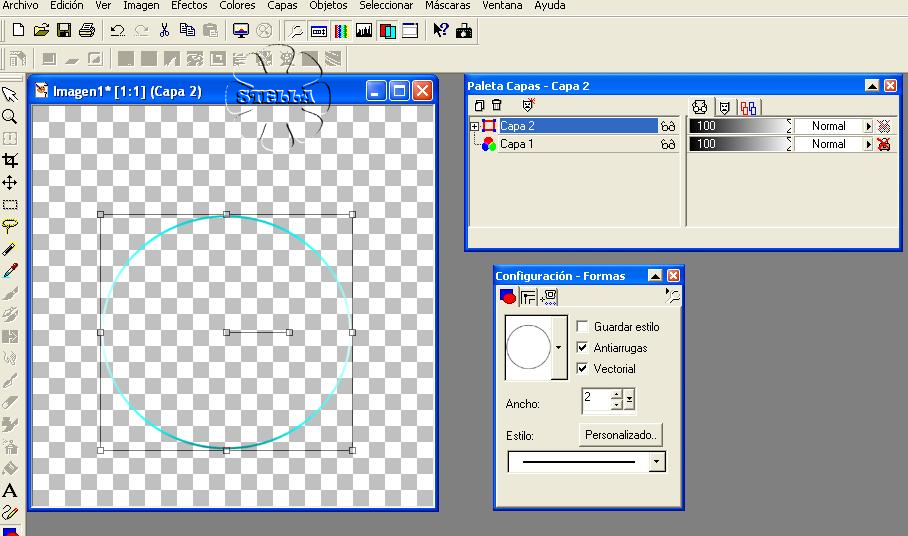Screen dimensions: 908x536
Task: Open the line style dropdown arrow
Action: pos(657,462)
